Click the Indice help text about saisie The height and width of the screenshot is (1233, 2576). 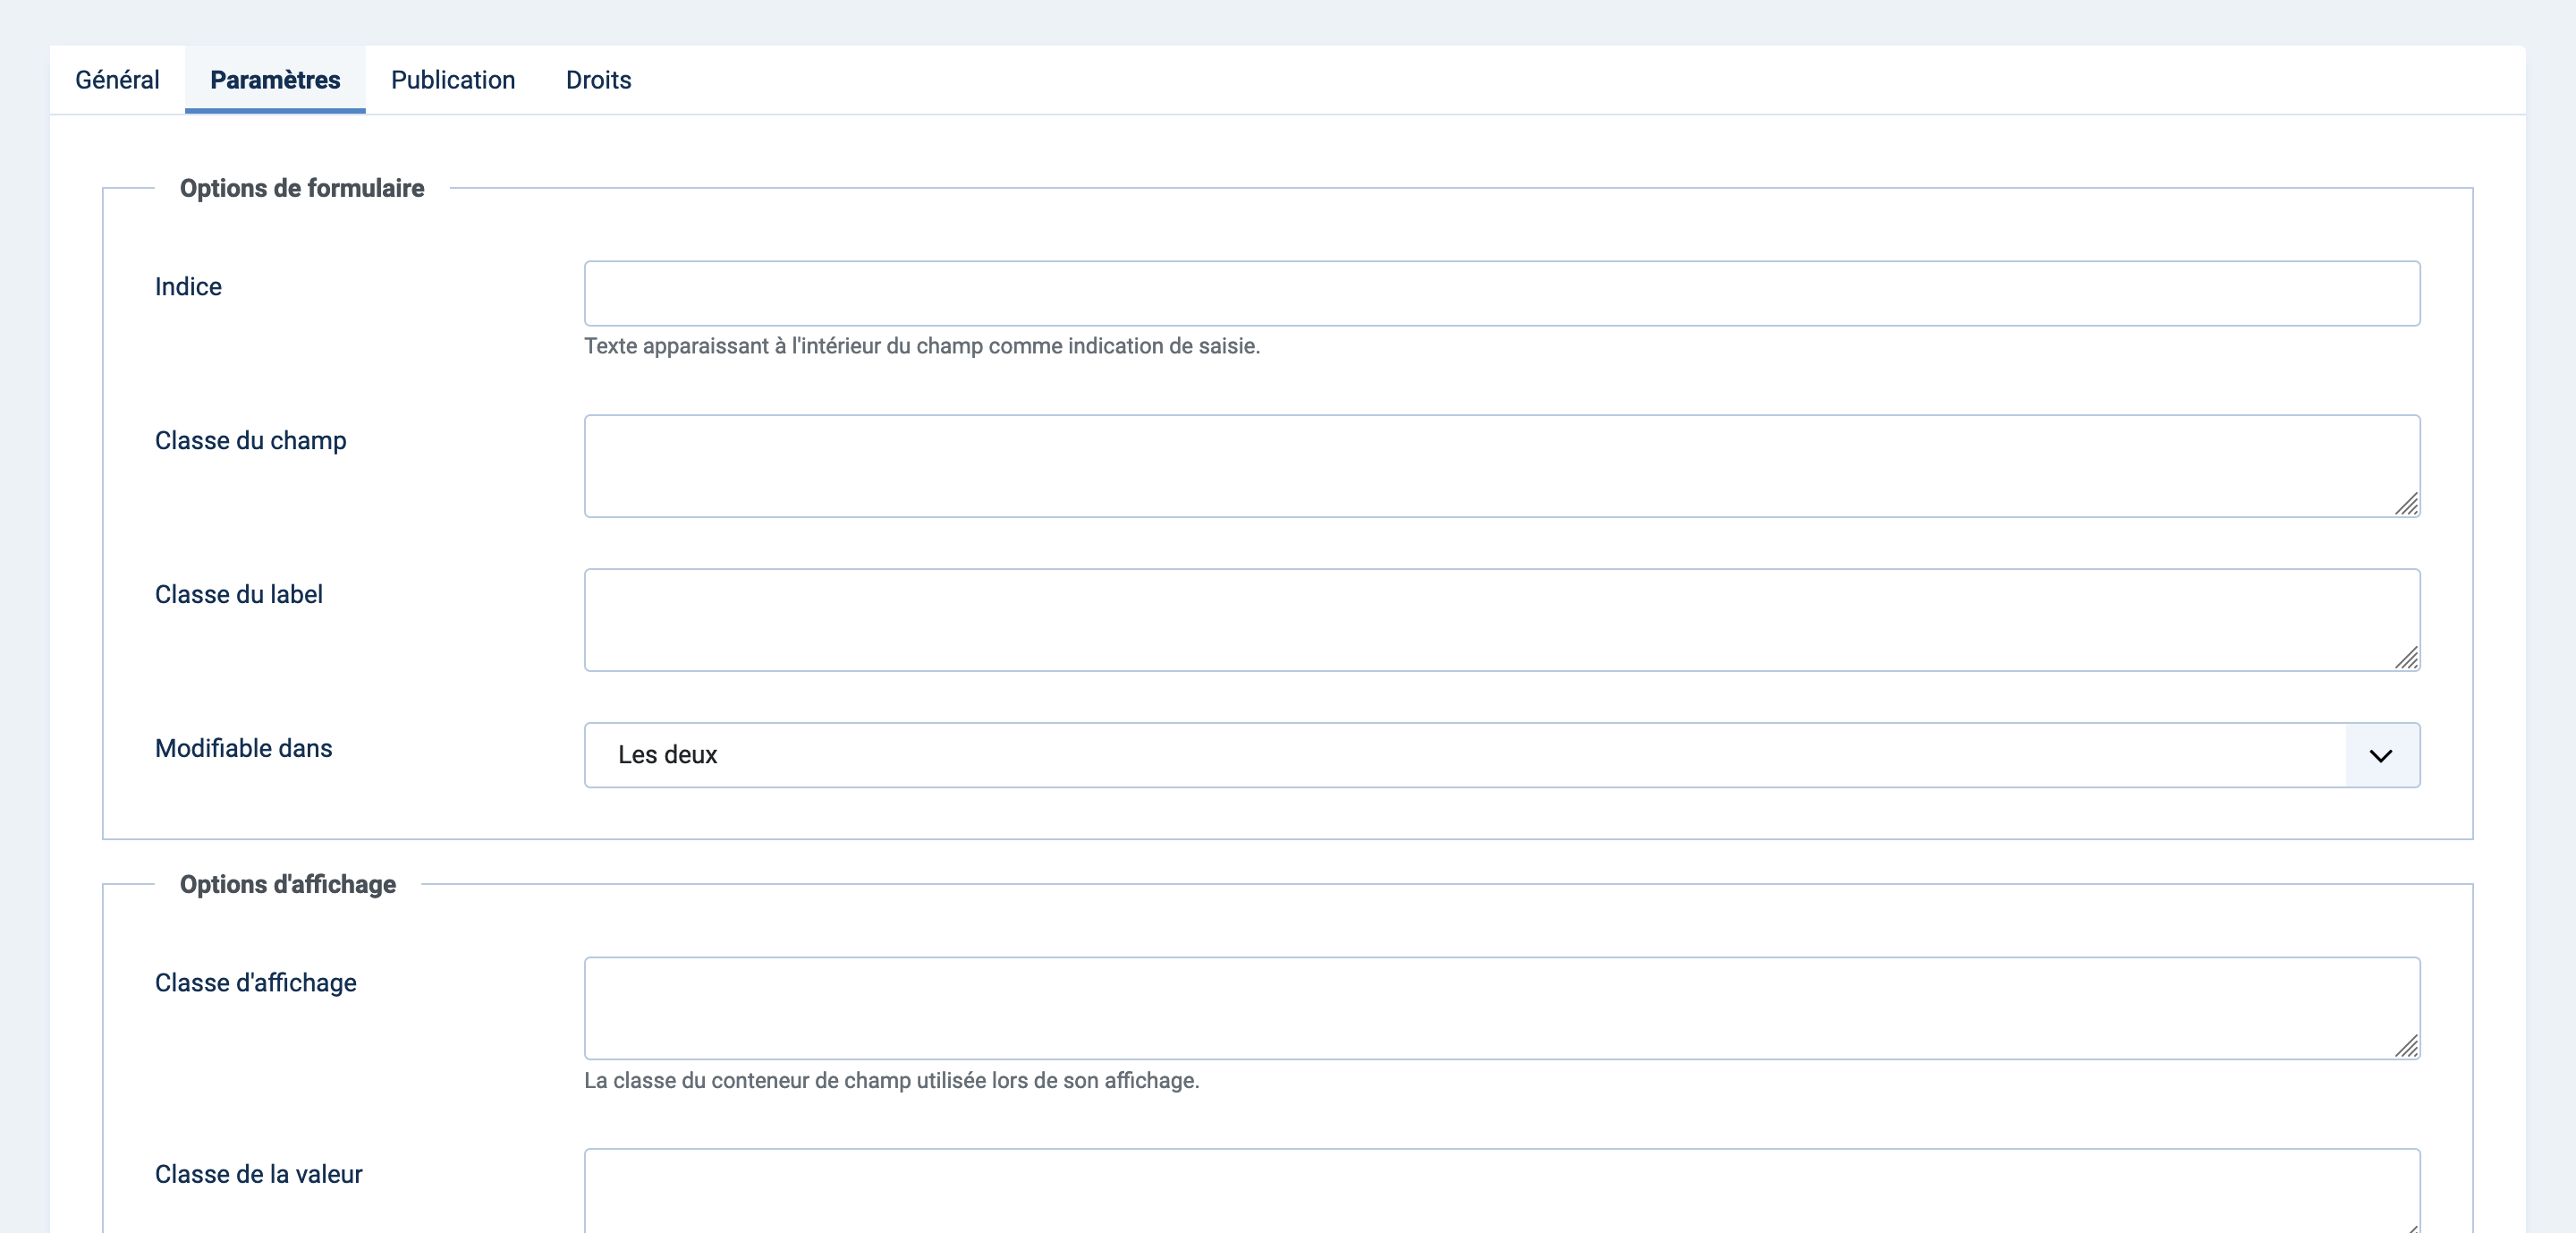point(922,346)
